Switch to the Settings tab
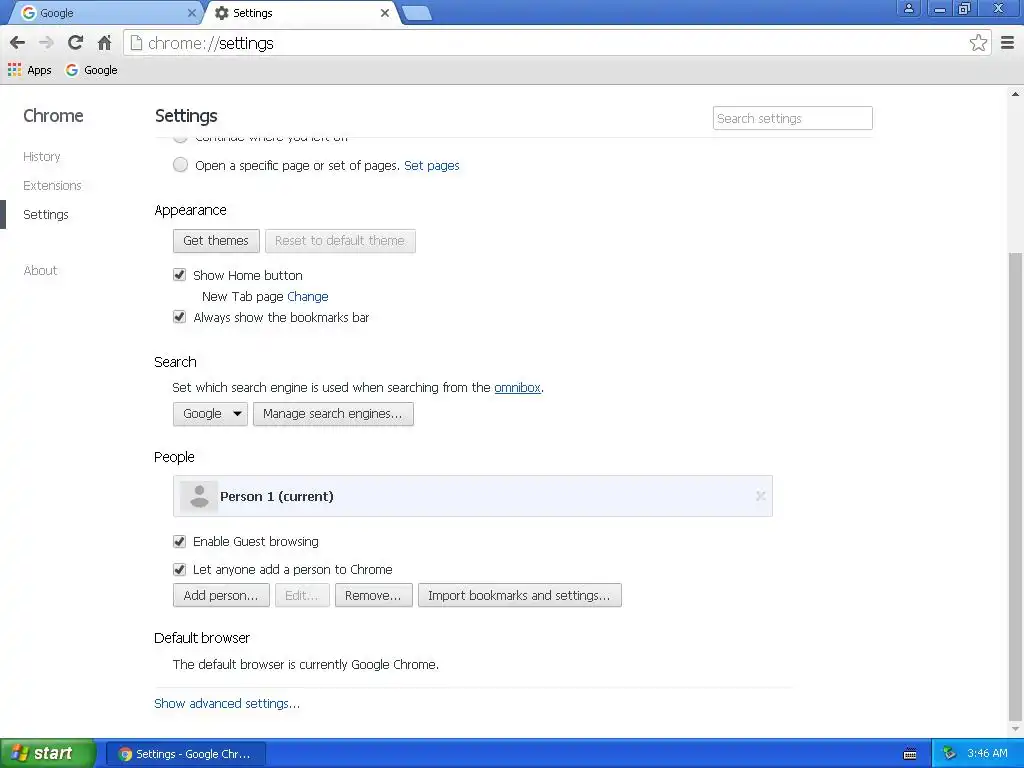Viewport: 1024px width, 768px height. pyautogui.click(x=302, y=13)
